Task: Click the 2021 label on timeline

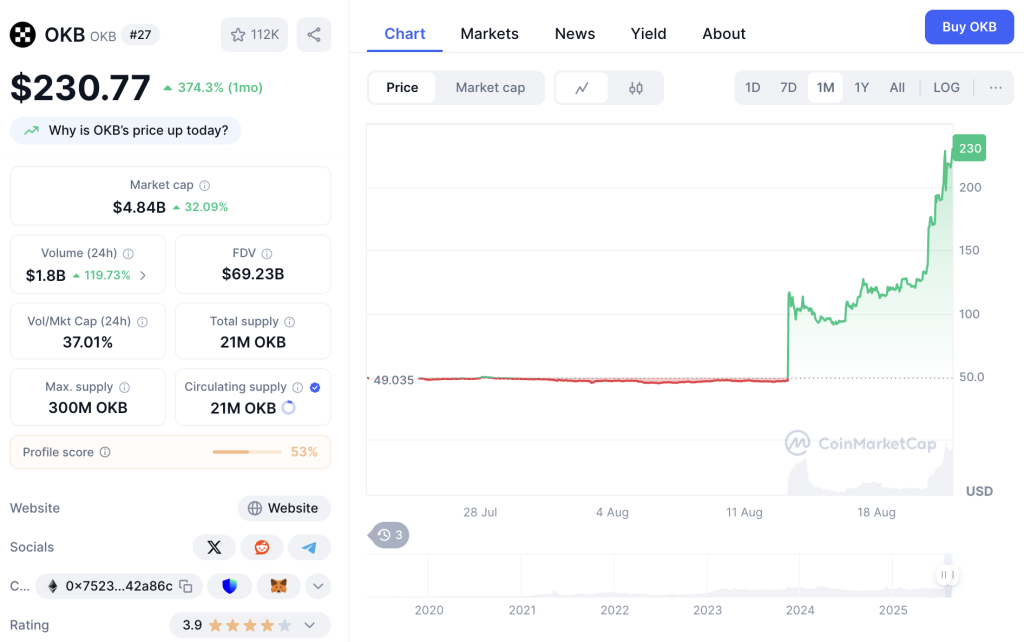Action: coord(522,610)
